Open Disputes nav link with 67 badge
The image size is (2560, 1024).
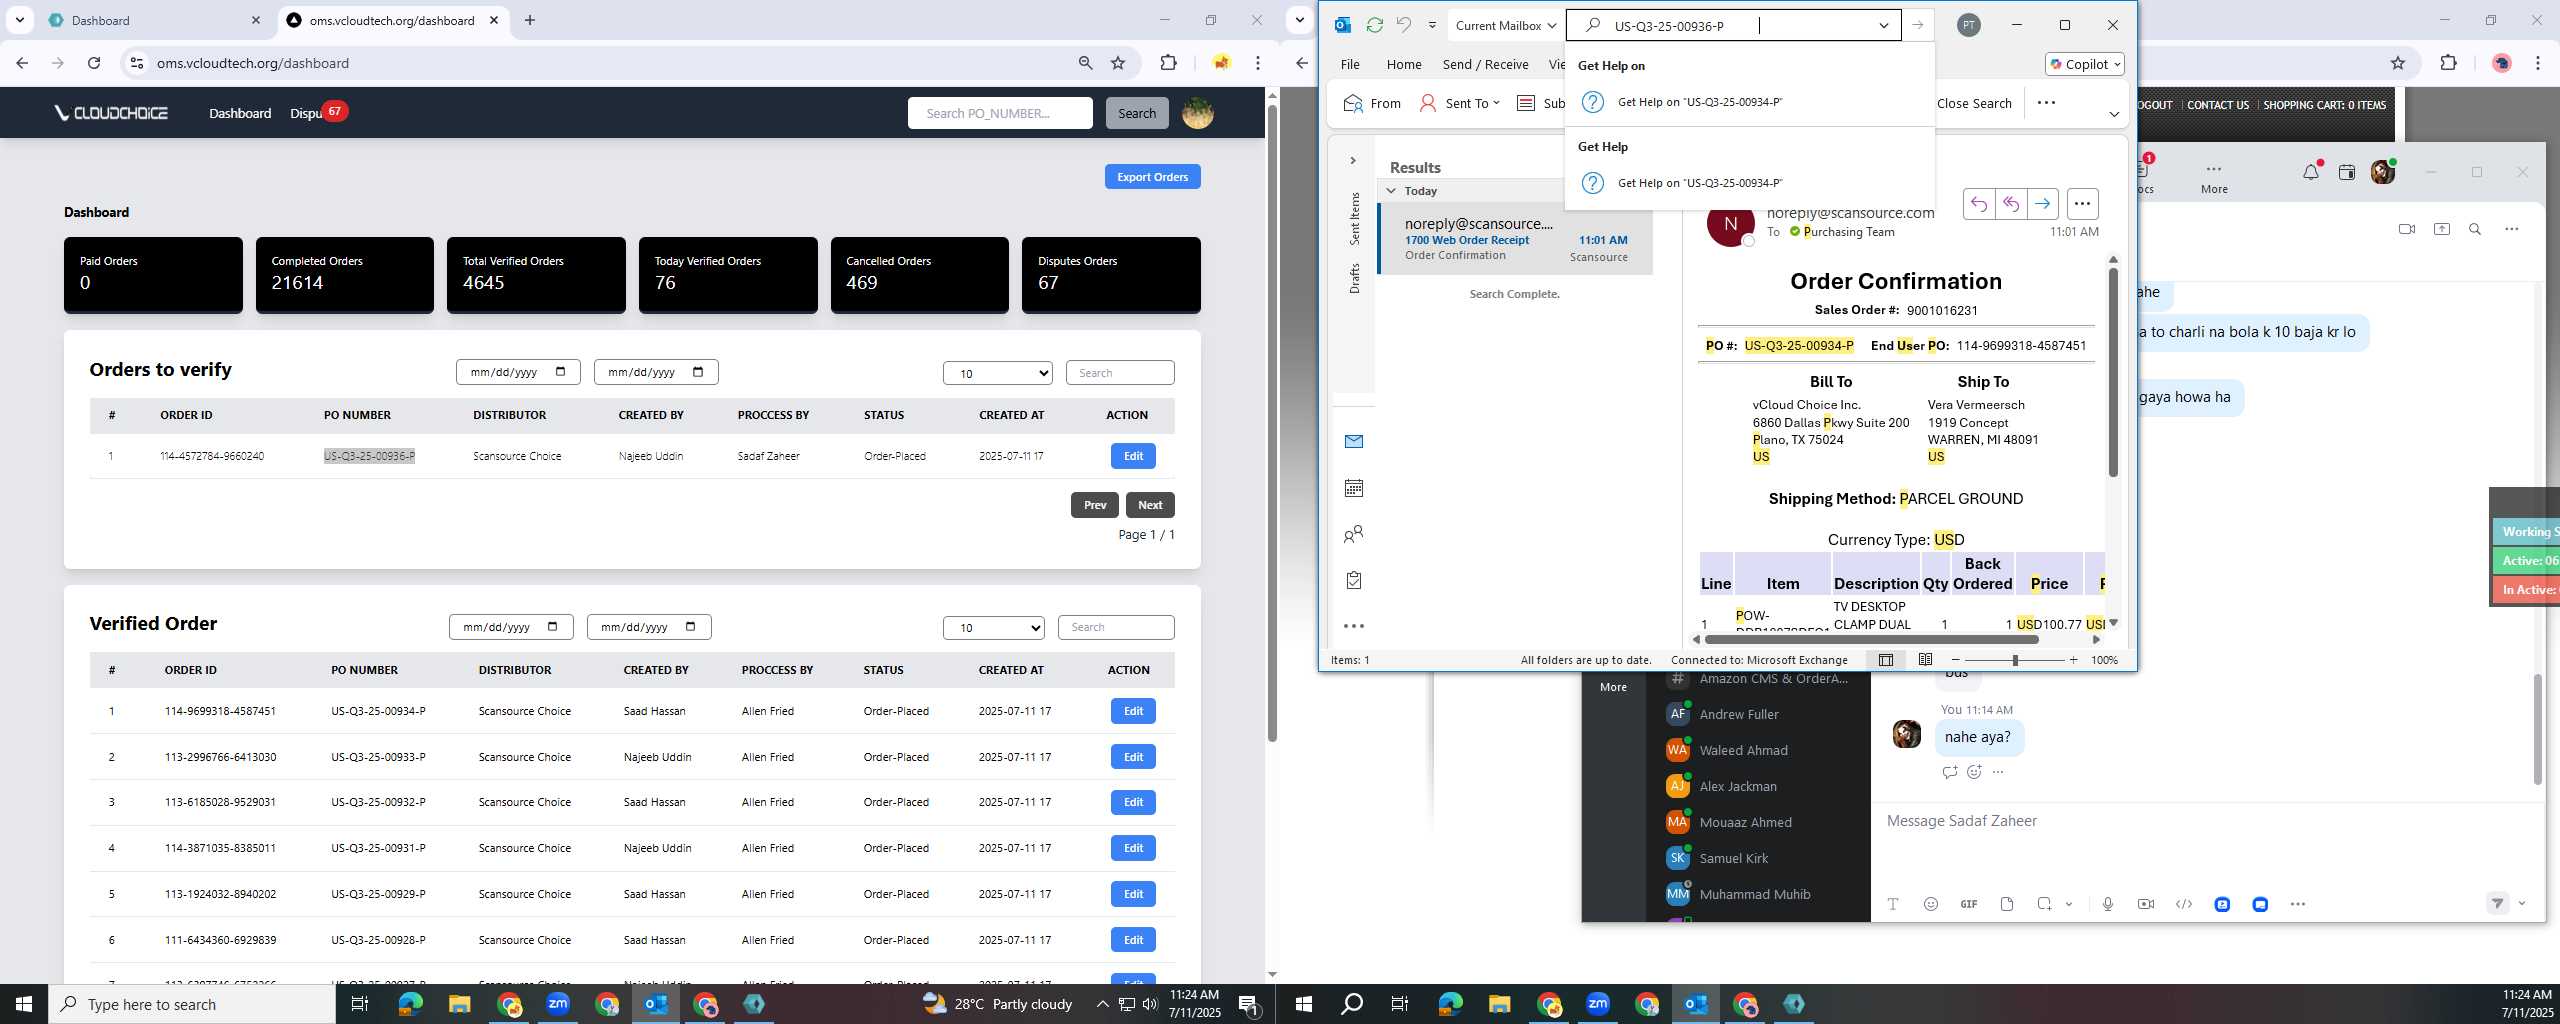point(318,112)
